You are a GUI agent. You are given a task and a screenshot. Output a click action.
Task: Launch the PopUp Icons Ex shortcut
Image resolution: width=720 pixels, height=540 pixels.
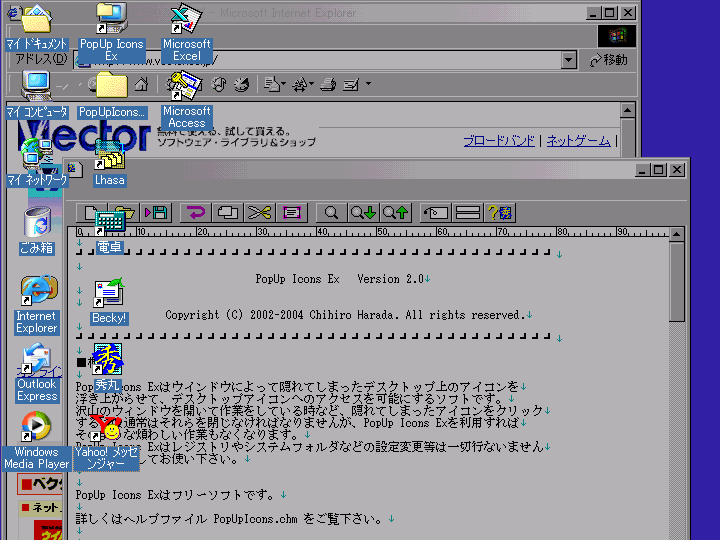click(x=112, y=32)
